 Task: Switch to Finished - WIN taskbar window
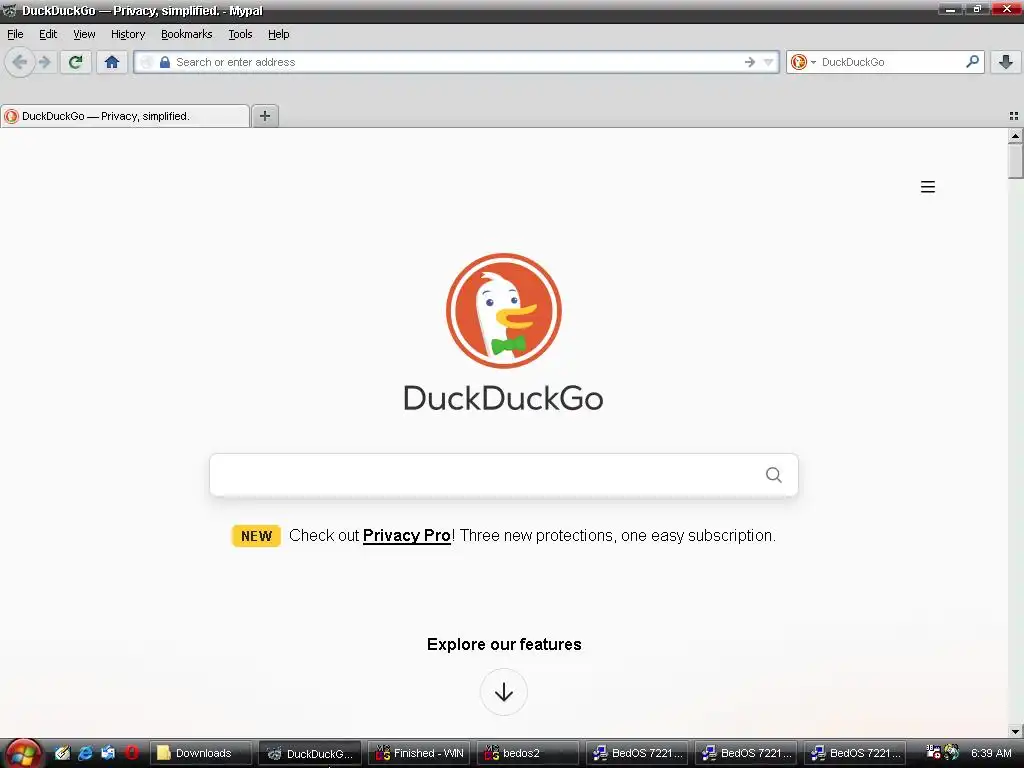[x=419, y=753]
